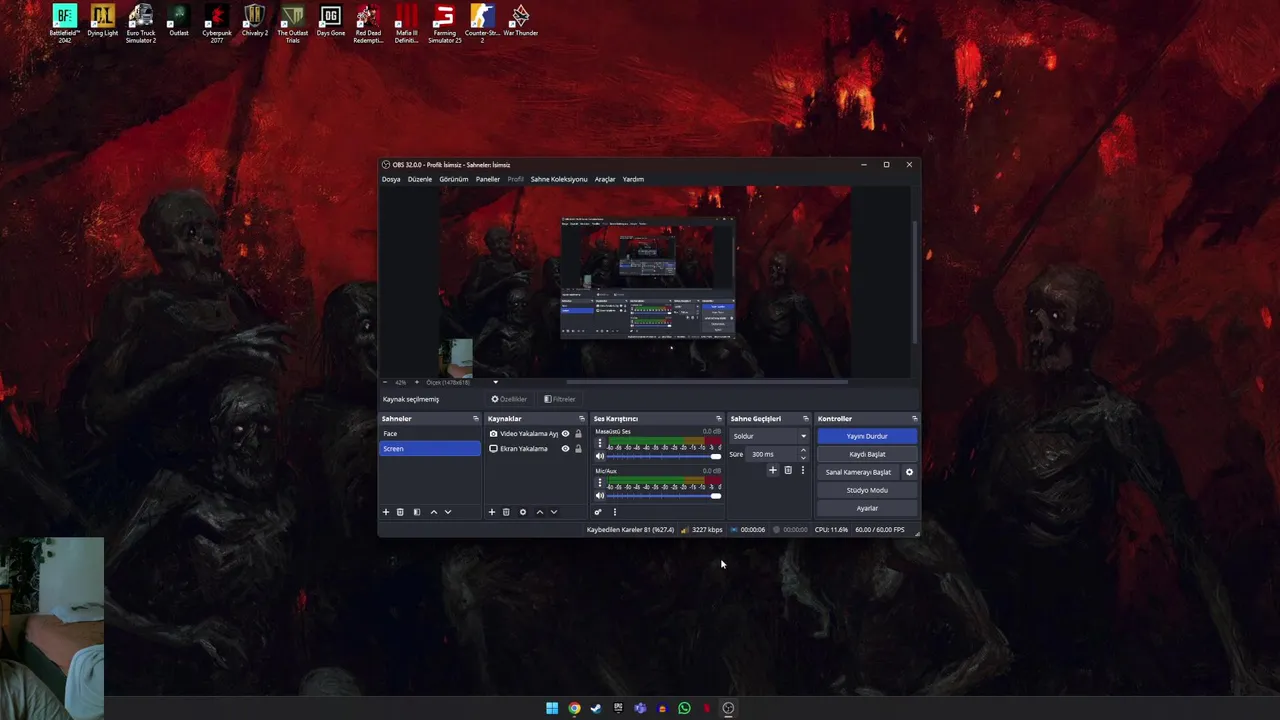The image size is (1280, 720).
Task: Move the scene up with the Sahneler up arrow
Action: pyautogui.click(x=433, y=512)
